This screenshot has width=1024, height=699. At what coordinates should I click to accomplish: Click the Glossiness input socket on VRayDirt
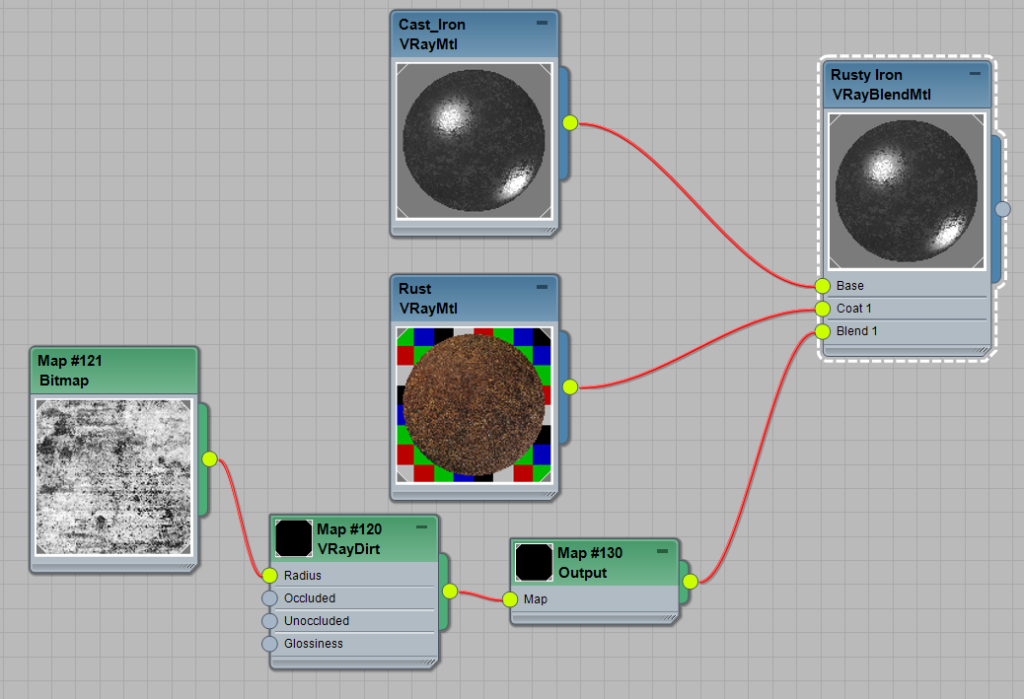click(x=269, y=644)
